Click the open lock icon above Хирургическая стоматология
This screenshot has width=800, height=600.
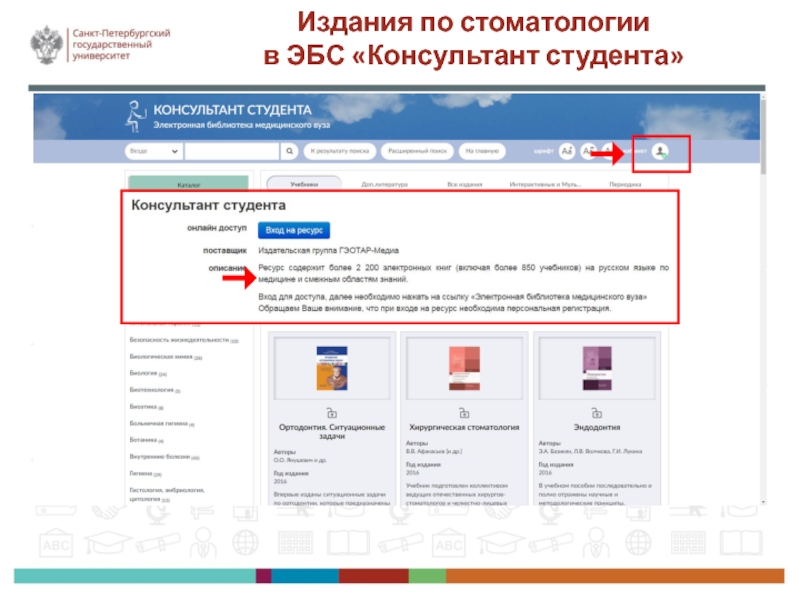(464, 412)
